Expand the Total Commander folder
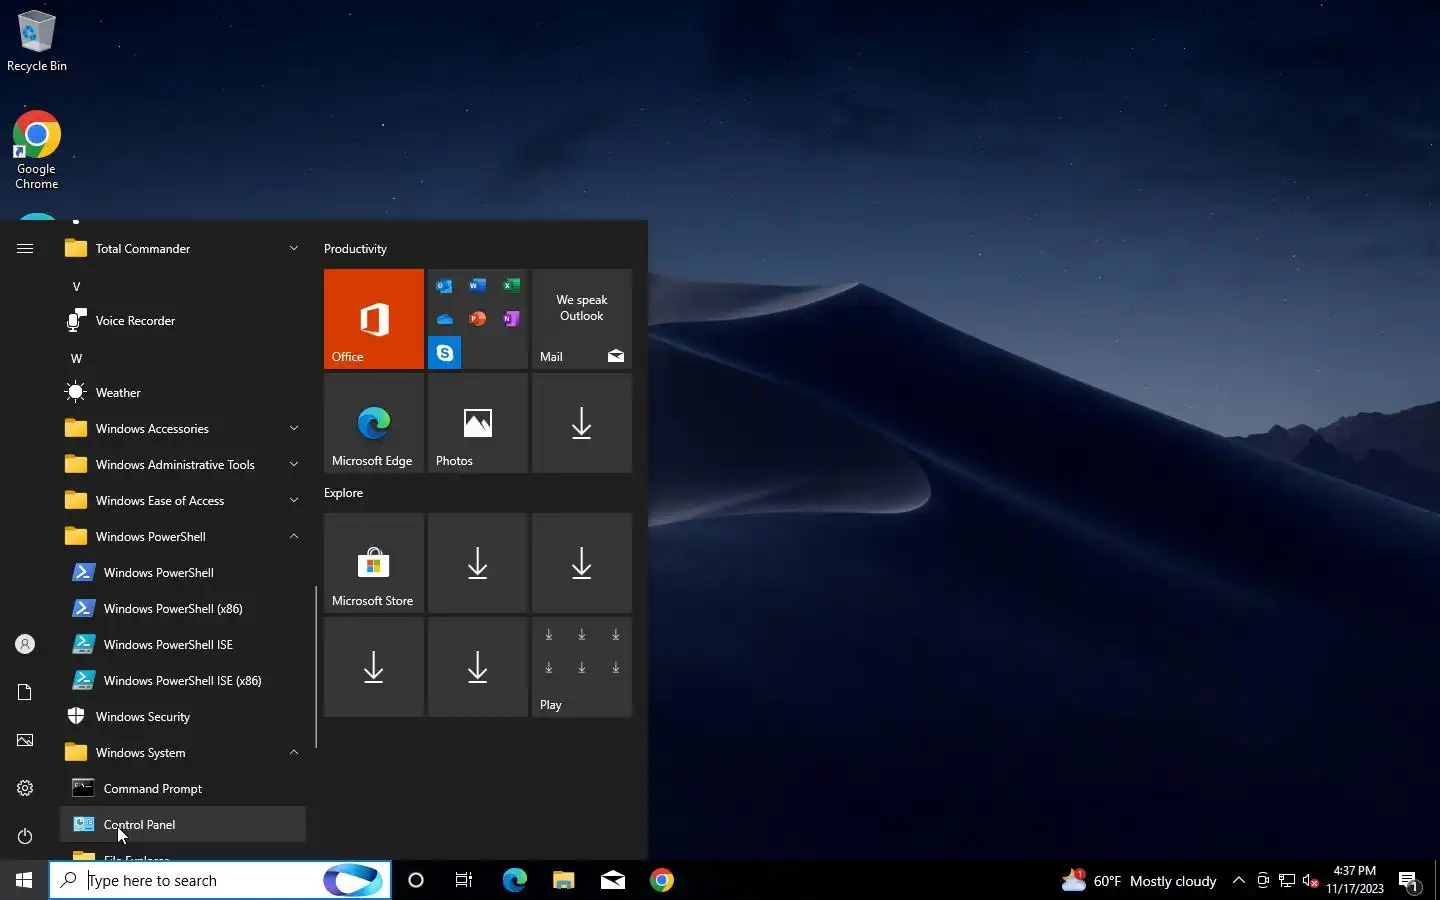1440x900 pixels. coord(183,248)
